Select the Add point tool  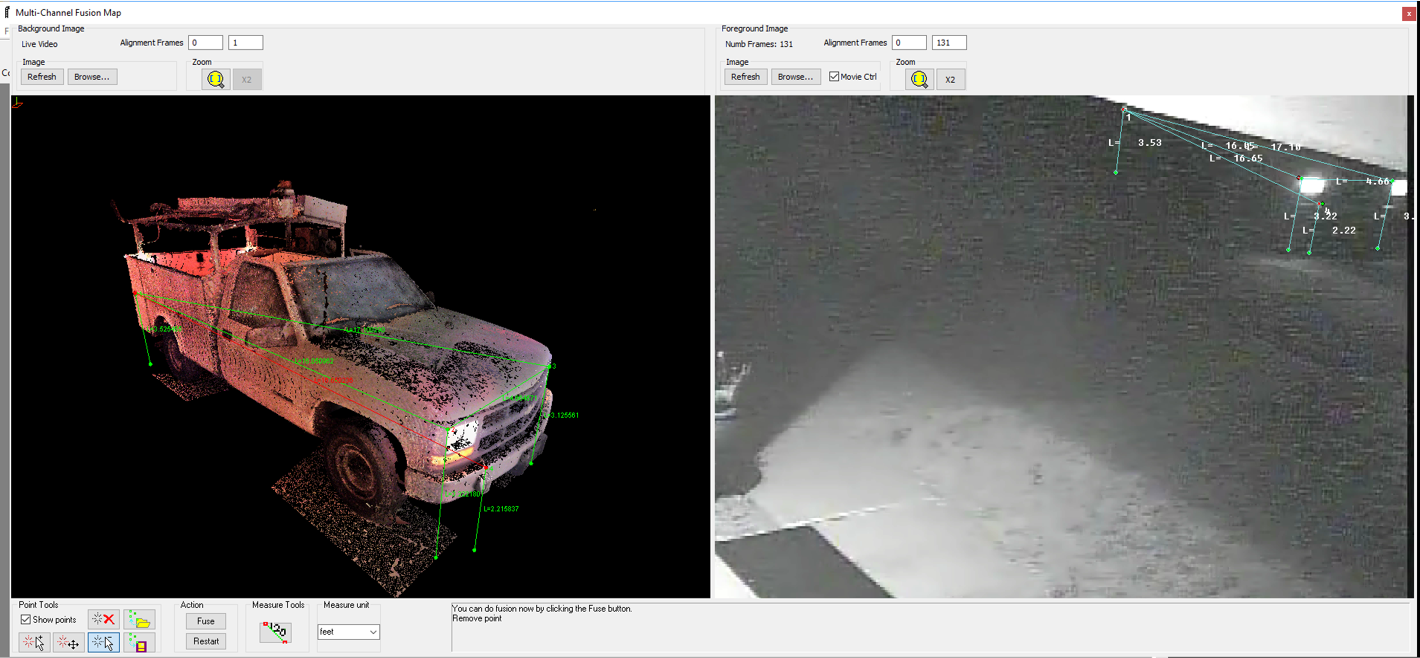[x=34, y=642]
